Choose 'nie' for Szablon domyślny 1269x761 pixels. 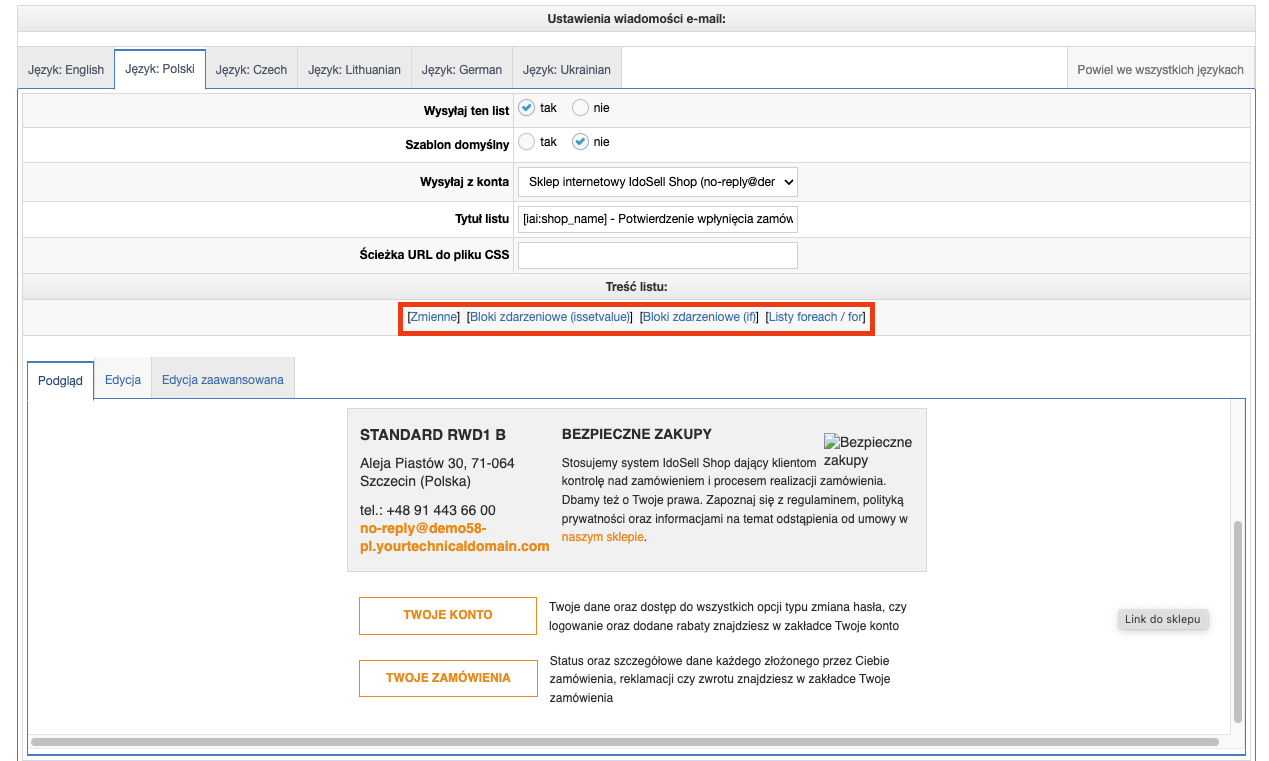pos(580,142)
